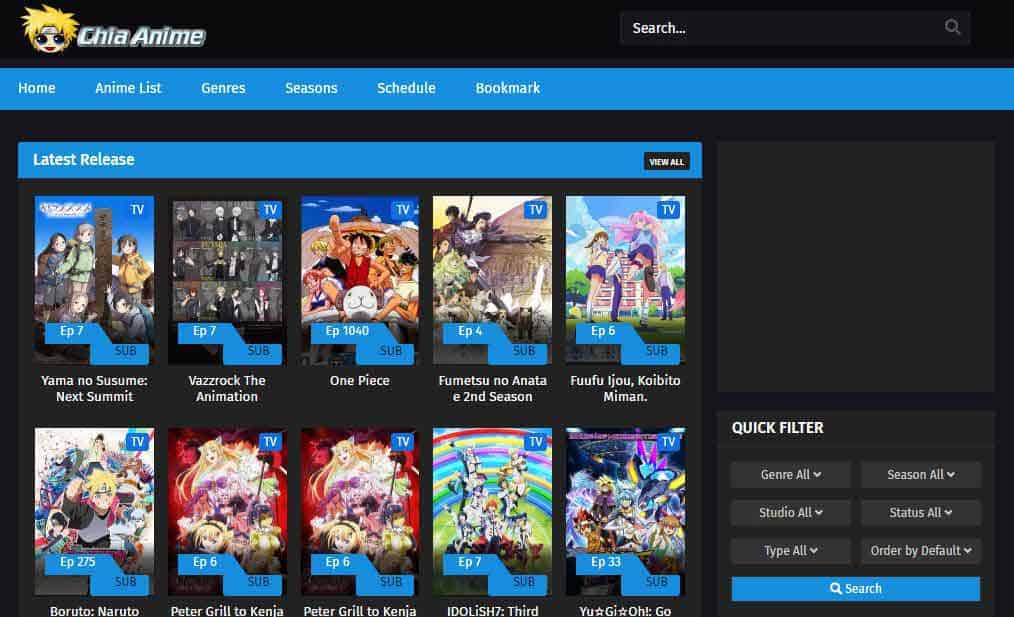Click the Latest Release heading
The height and width of the screenshot is (617, 1014).
coord(83,160)
